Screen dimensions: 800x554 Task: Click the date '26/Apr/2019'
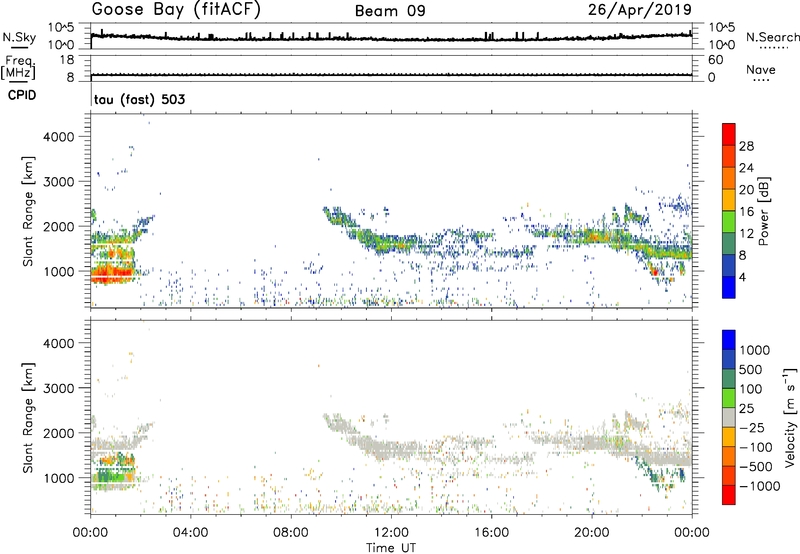(640, 10)
